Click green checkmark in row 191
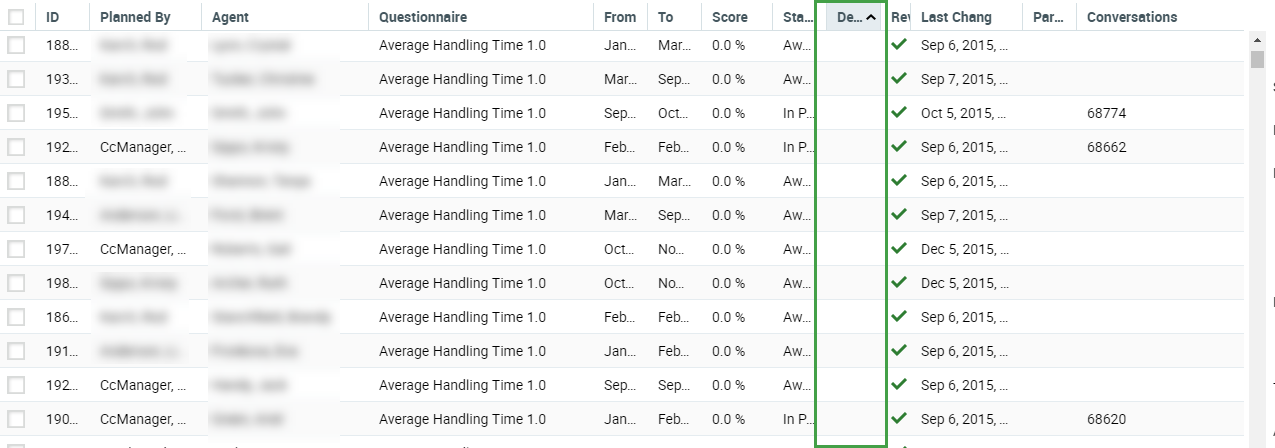The image size is (1275, 448). (x=899, y=350)
